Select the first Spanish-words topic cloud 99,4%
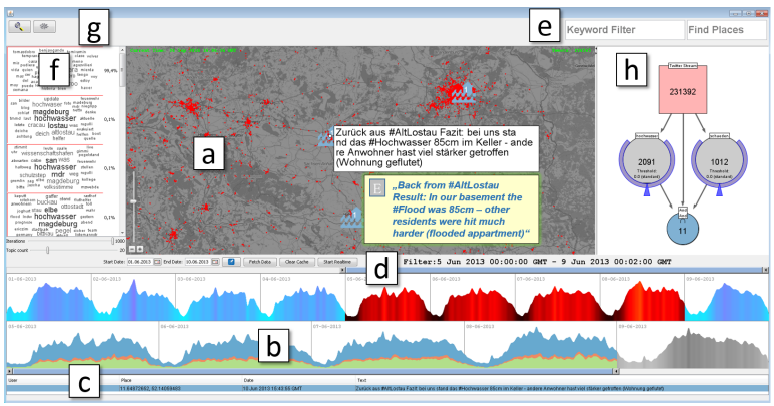The image size is (774, 406). pyautogui.click(x=55, y=71)
